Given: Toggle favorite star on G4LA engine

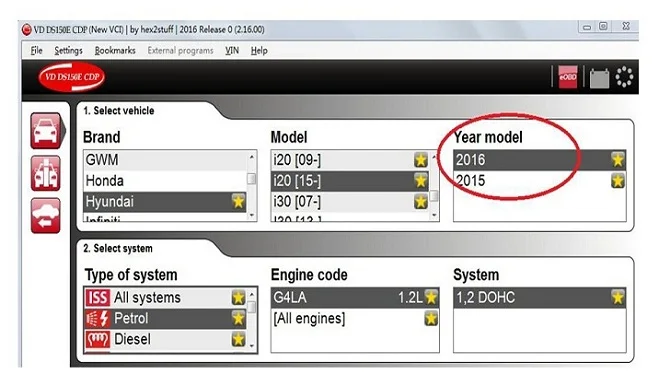Looking at the screenshot, I should 431,297.
